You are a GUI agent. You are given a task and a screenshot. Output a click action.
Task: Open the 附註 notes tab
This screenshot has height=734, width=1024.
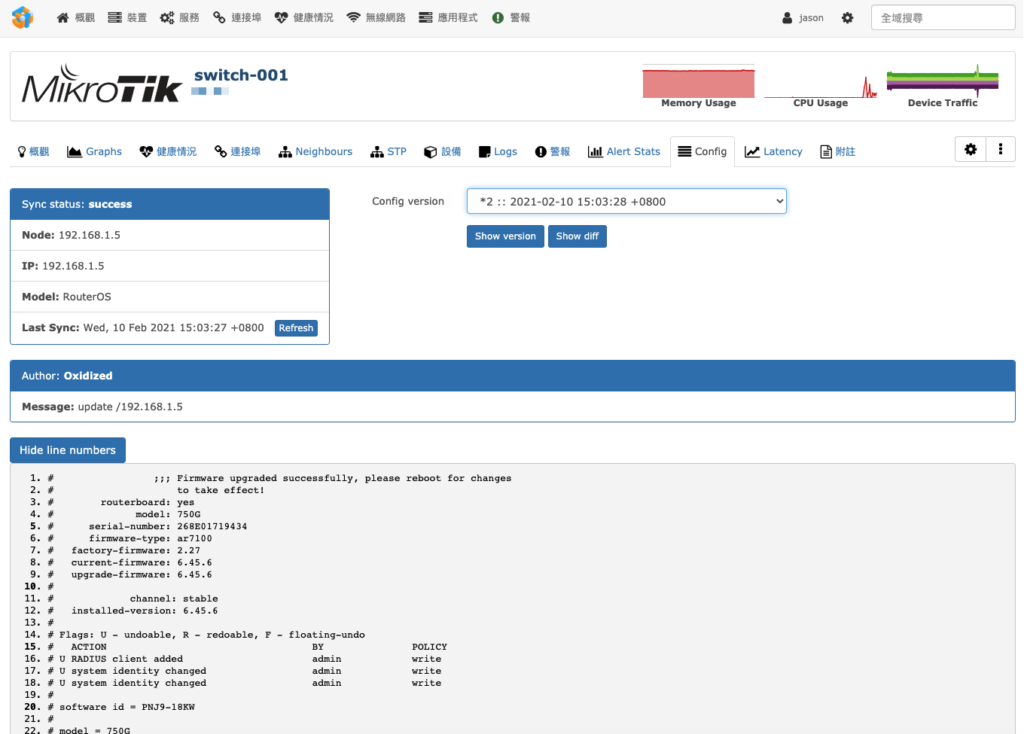[837, 152]
